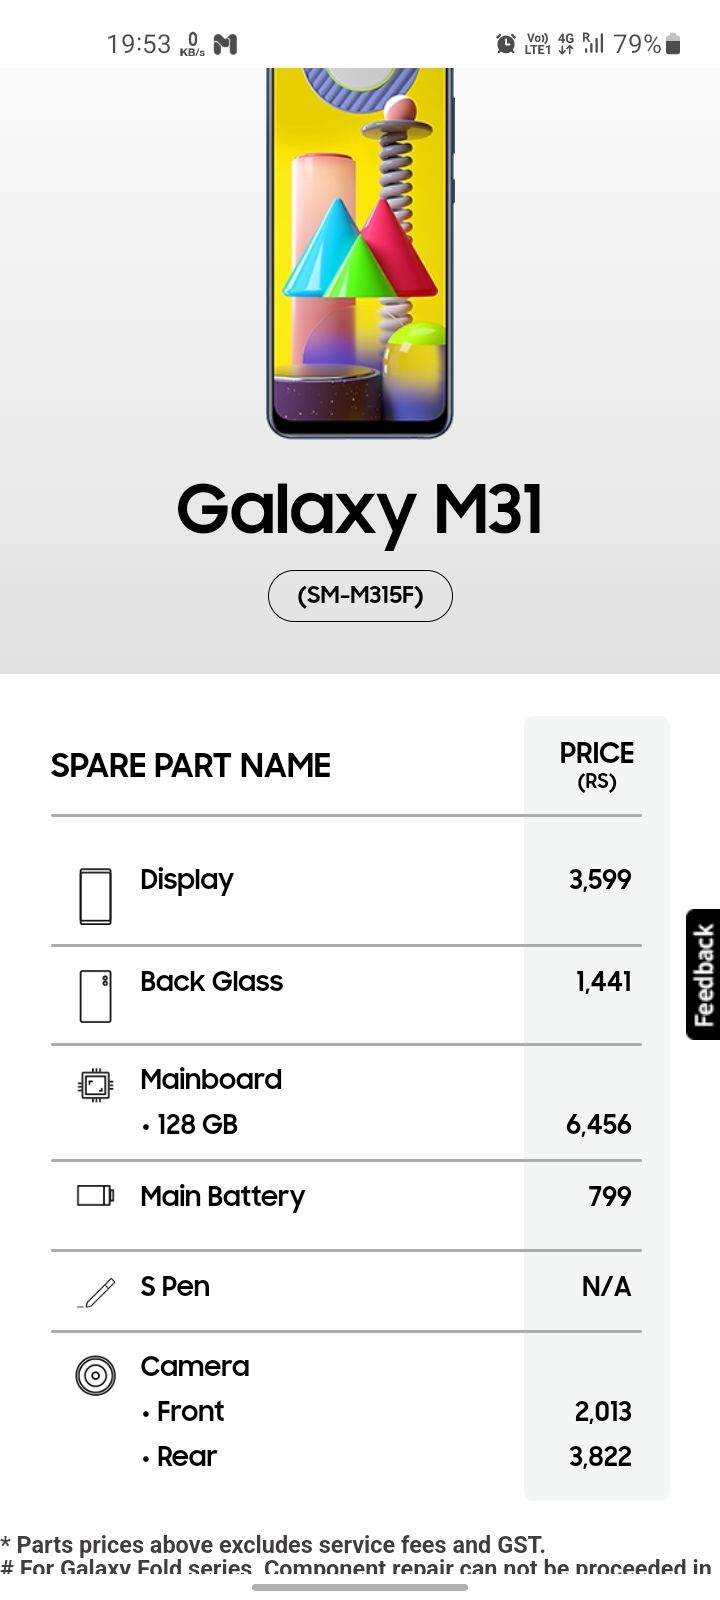Viewport: 720px width, 1600px height.
Task: Open the Feedback side tab
Action: coord(705,972)
